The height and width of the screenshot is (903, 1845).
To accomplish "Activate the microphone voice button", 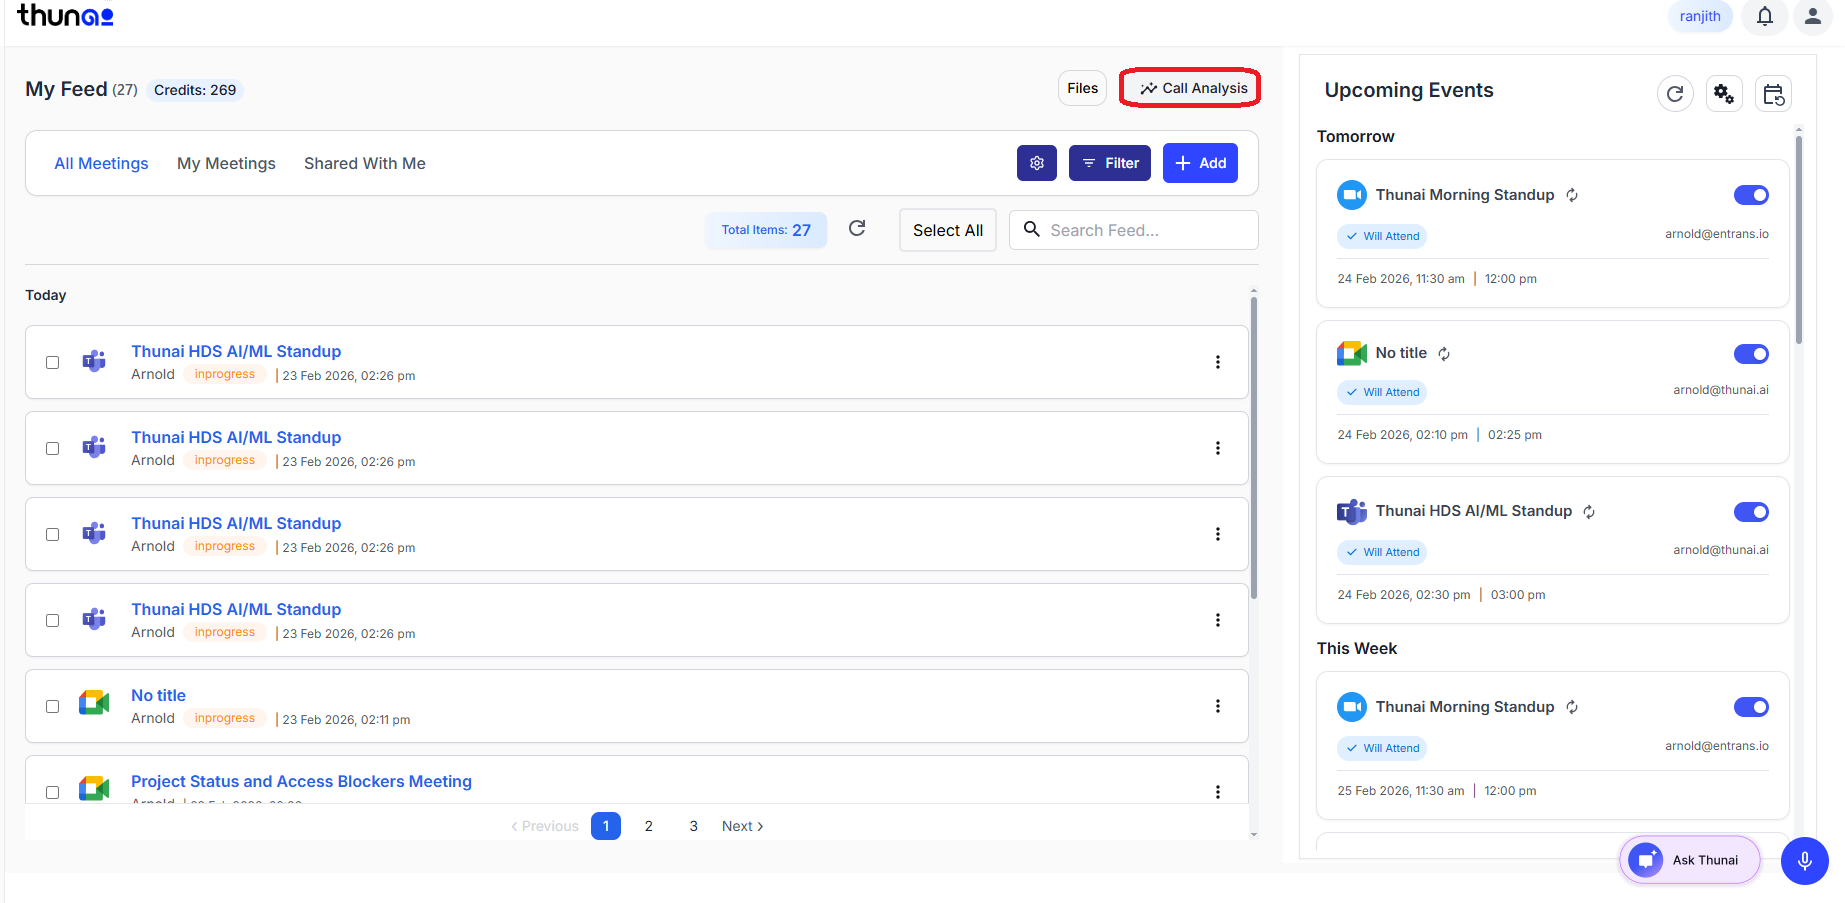I will 1805,860.
